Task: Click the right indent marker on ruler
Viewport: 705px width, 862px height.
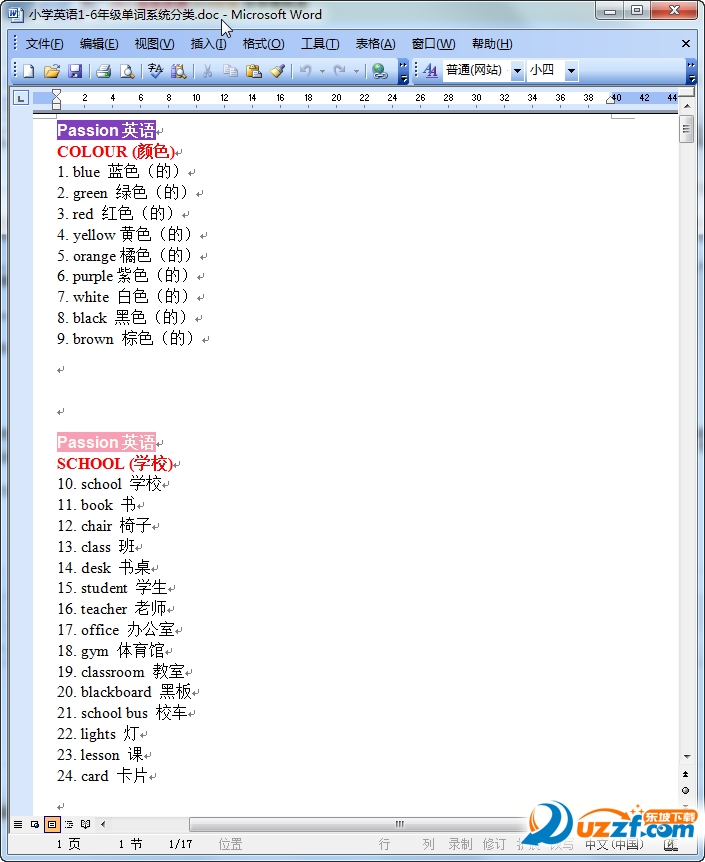Action: pos(610,99)
